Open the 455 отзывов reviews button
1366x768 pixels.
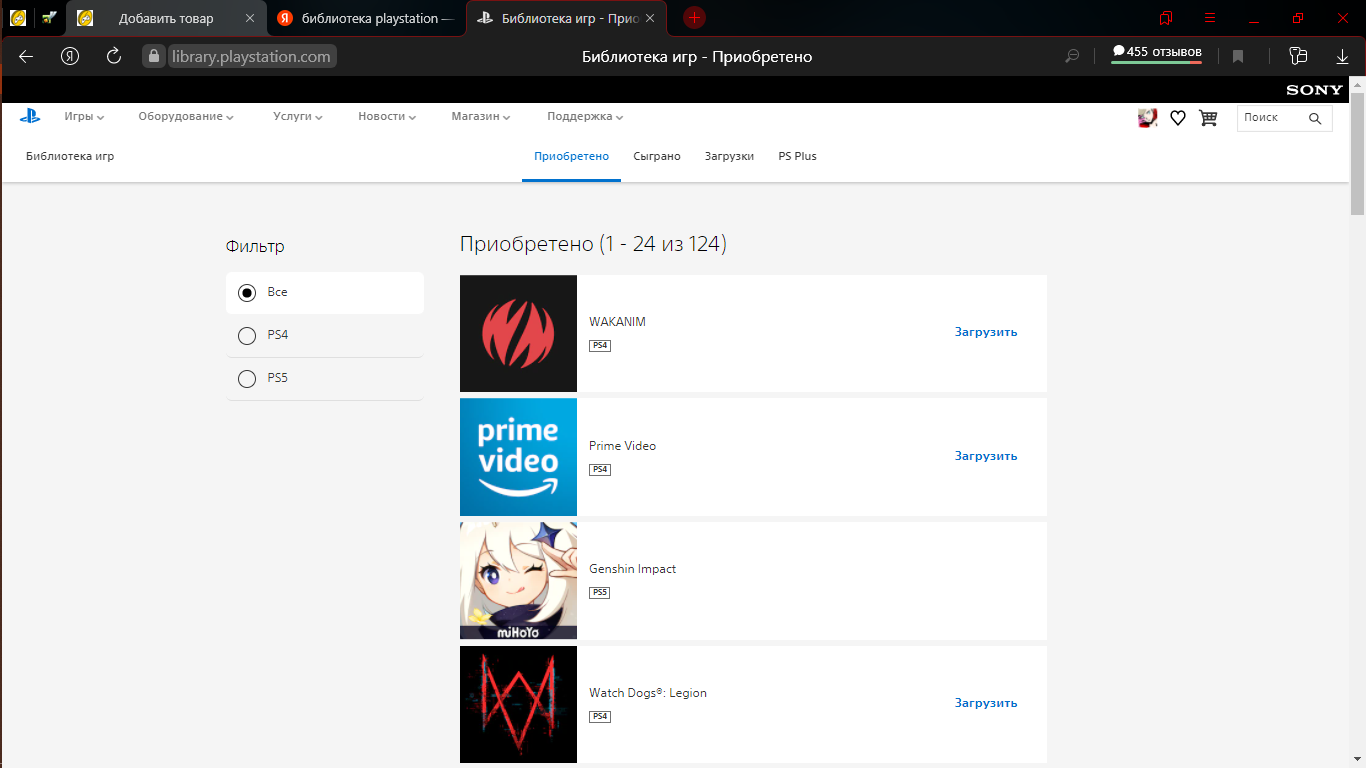(x=1157, y=53)
